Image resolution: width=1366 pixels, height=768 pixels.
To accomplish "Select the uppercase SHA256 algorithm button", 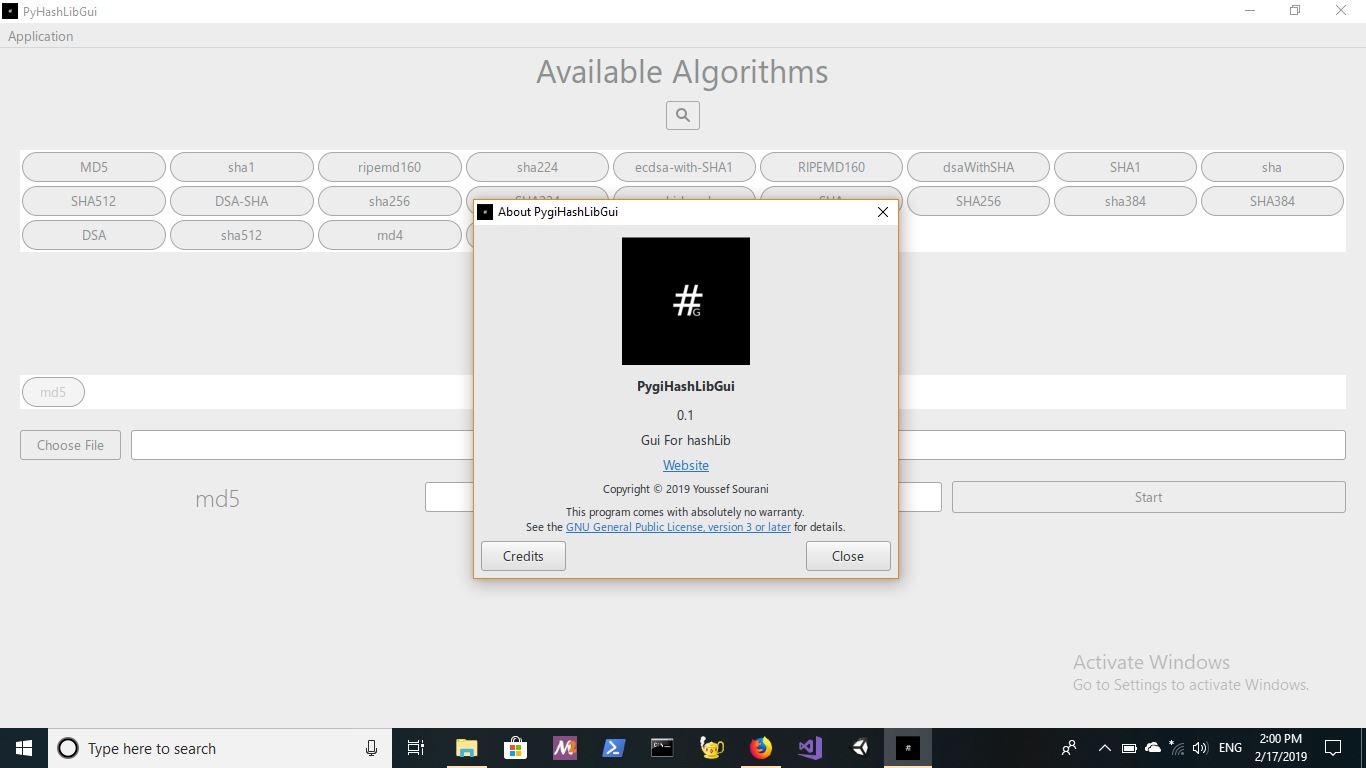I will (x=978, y=201).
